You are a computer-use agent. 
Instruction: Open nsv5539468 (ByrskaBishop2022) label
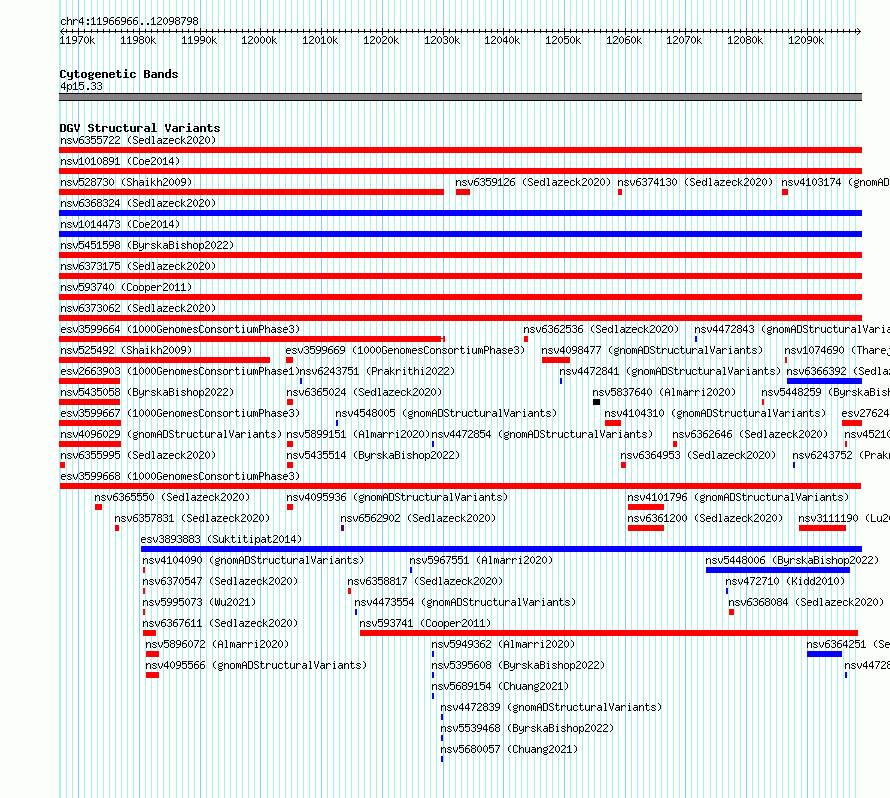[x=527, y=728]
